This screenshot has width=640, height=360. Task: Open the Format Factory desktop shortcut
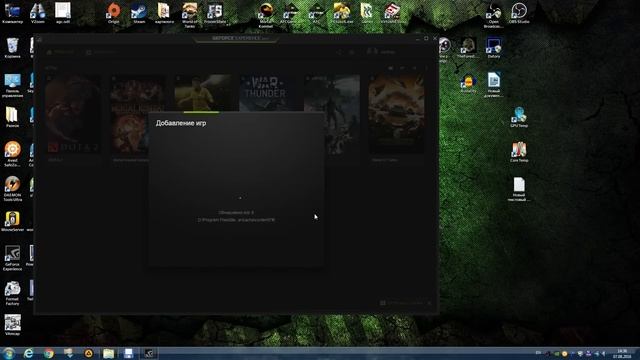pos(12,293)
